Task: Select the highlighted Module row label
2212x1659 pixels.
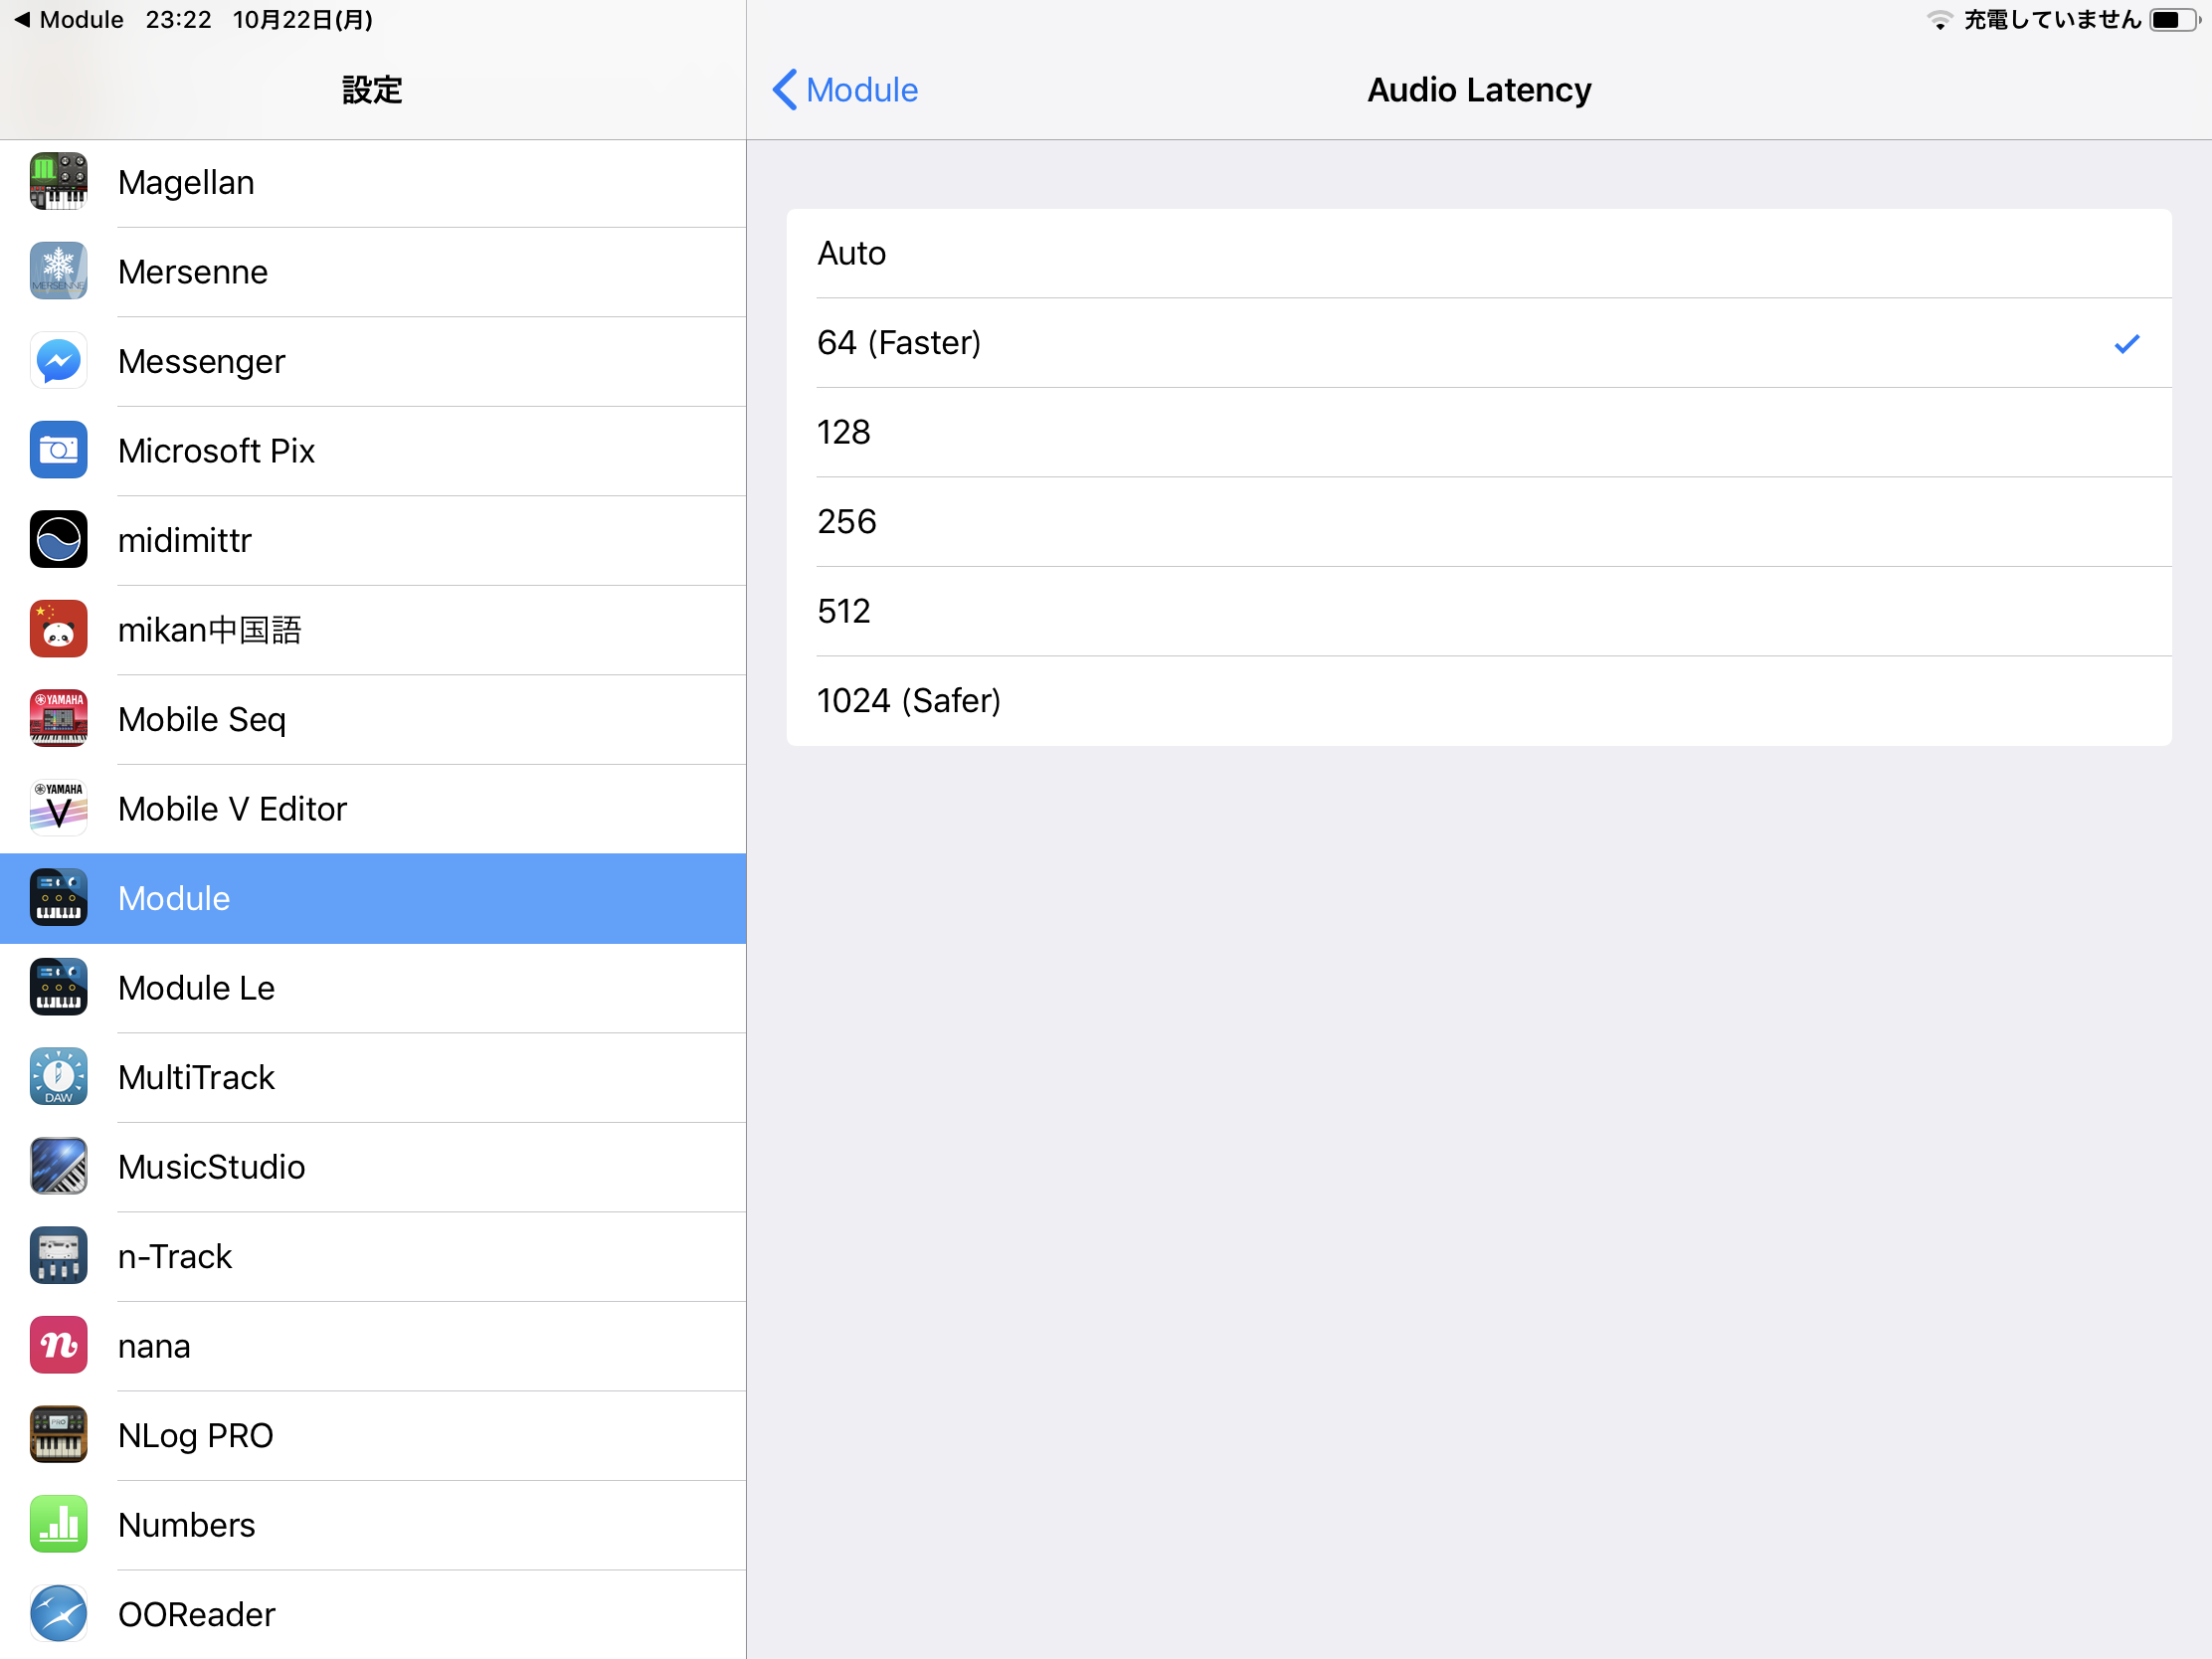Action: (x=174, y=898)
